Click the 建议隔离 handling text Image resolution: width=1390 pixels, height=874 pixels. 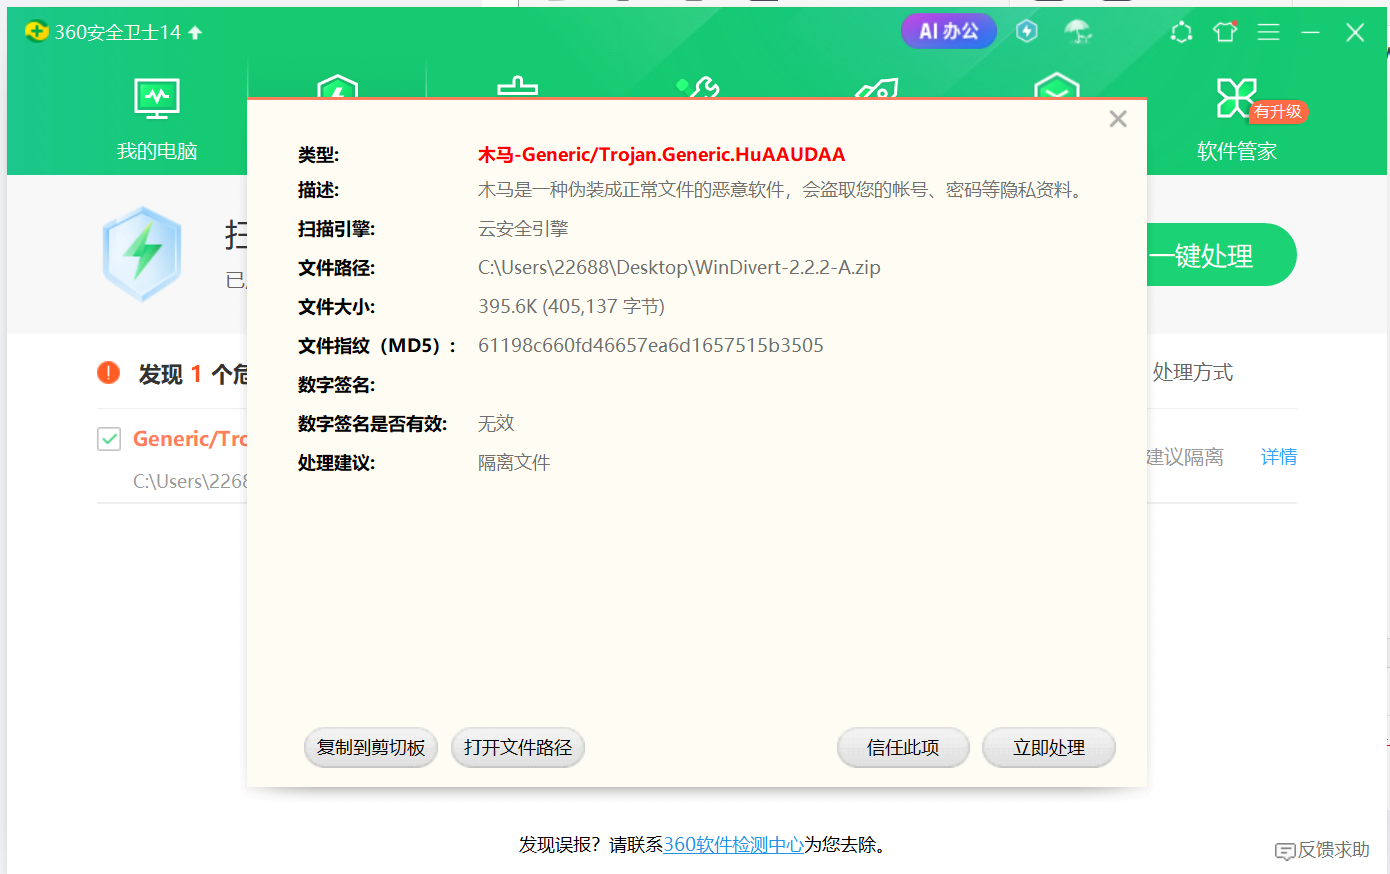(x=1185, y=457)
